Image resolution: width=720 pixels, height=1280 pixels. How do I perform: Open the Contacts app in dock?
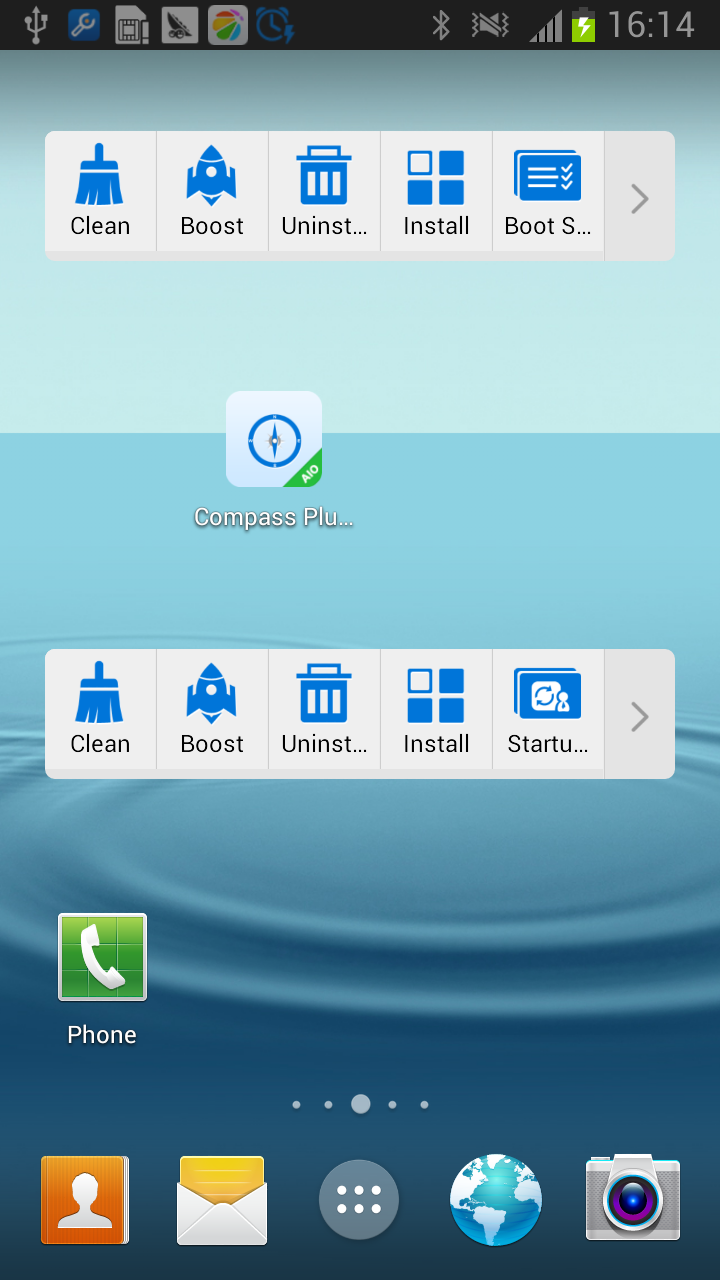pyautogui.click(x=85, y=1200)
